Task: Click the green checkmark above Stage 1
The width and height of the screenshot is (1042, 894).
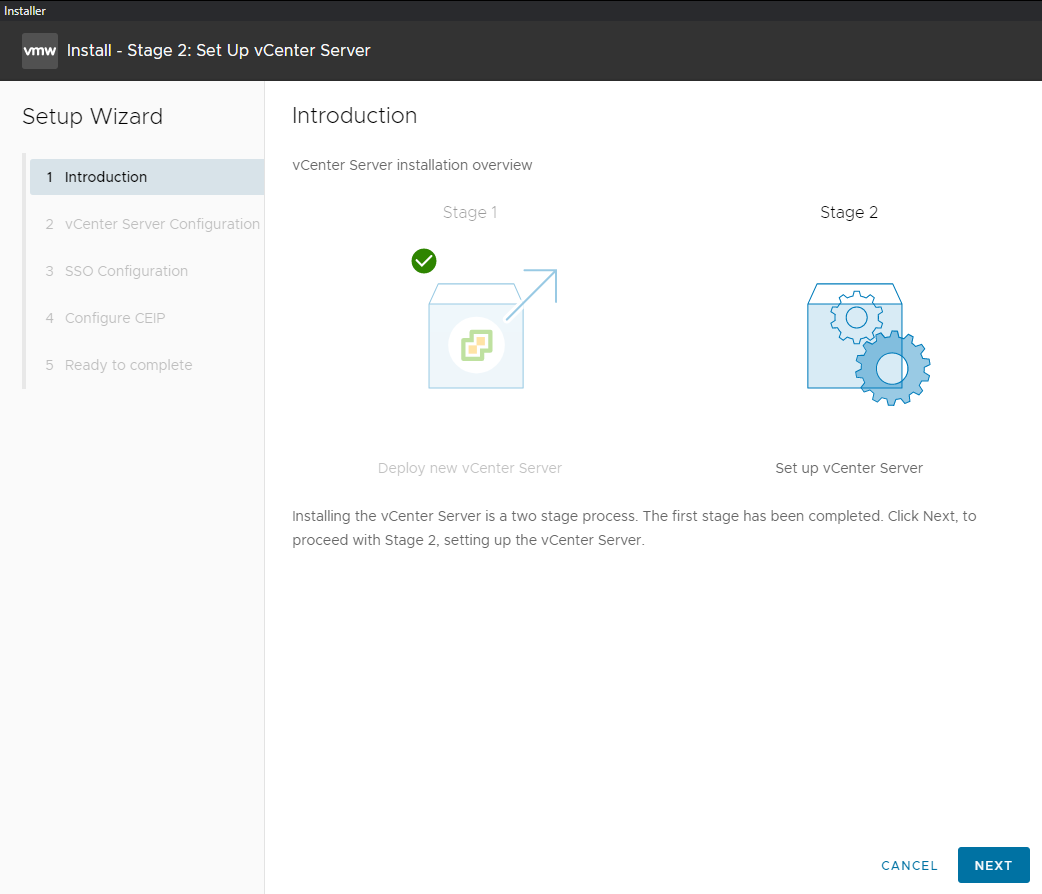Action: (x=423, y=261)
